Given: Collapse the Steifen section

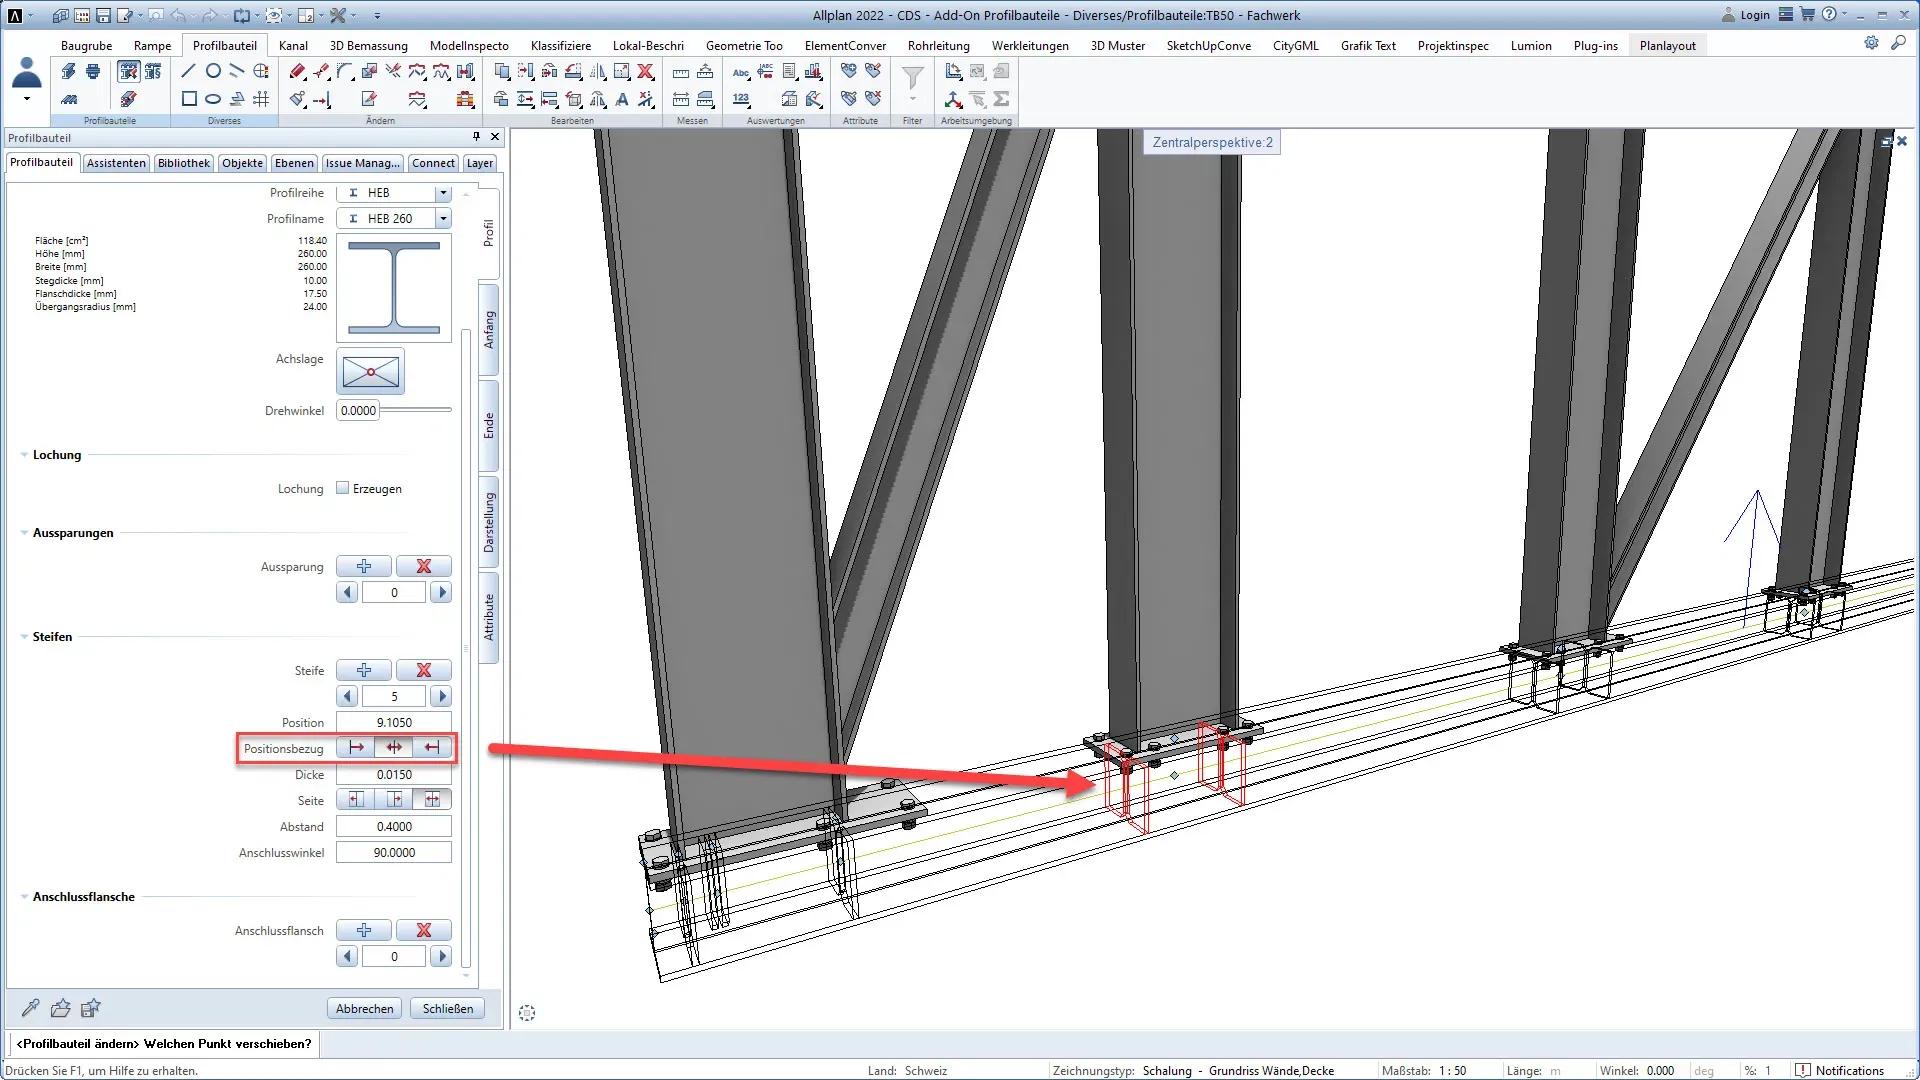Looking at the screenshot, I should (x=24, y=636).
